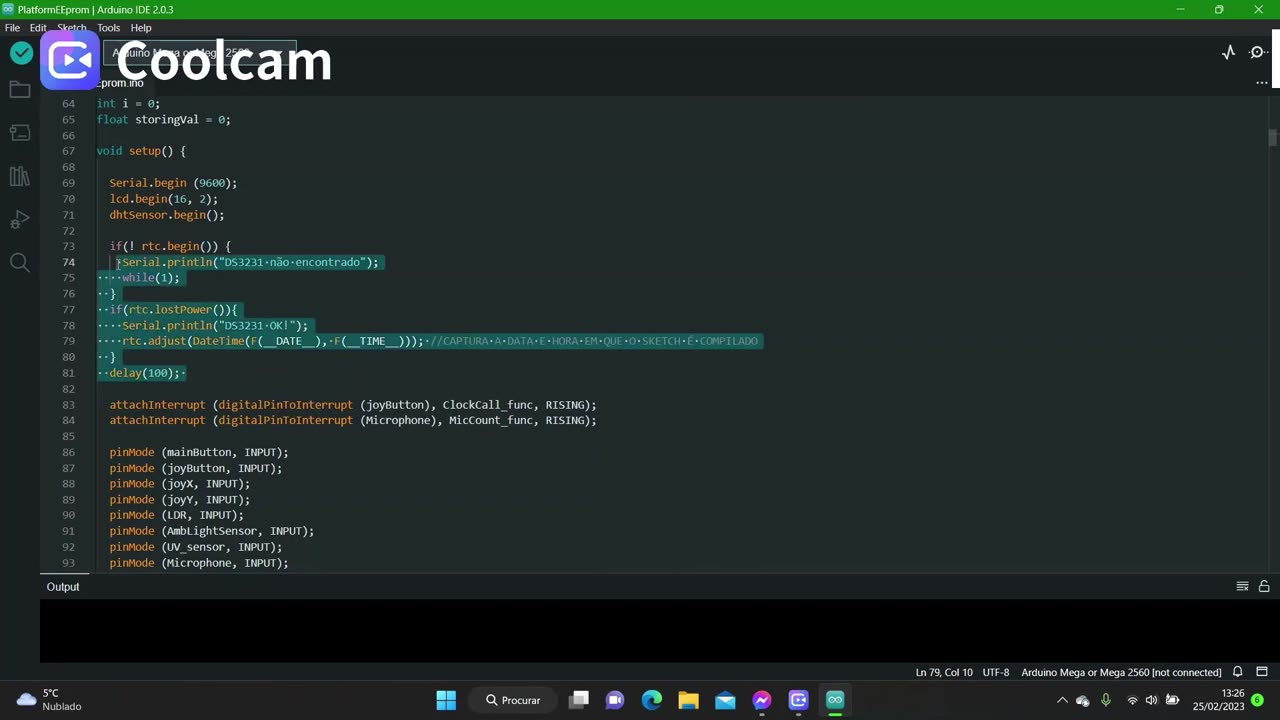Click line number 74 in the gutter
This screenshot has height=720, width=1280.
pyautogui.click(x=68, y=262)
